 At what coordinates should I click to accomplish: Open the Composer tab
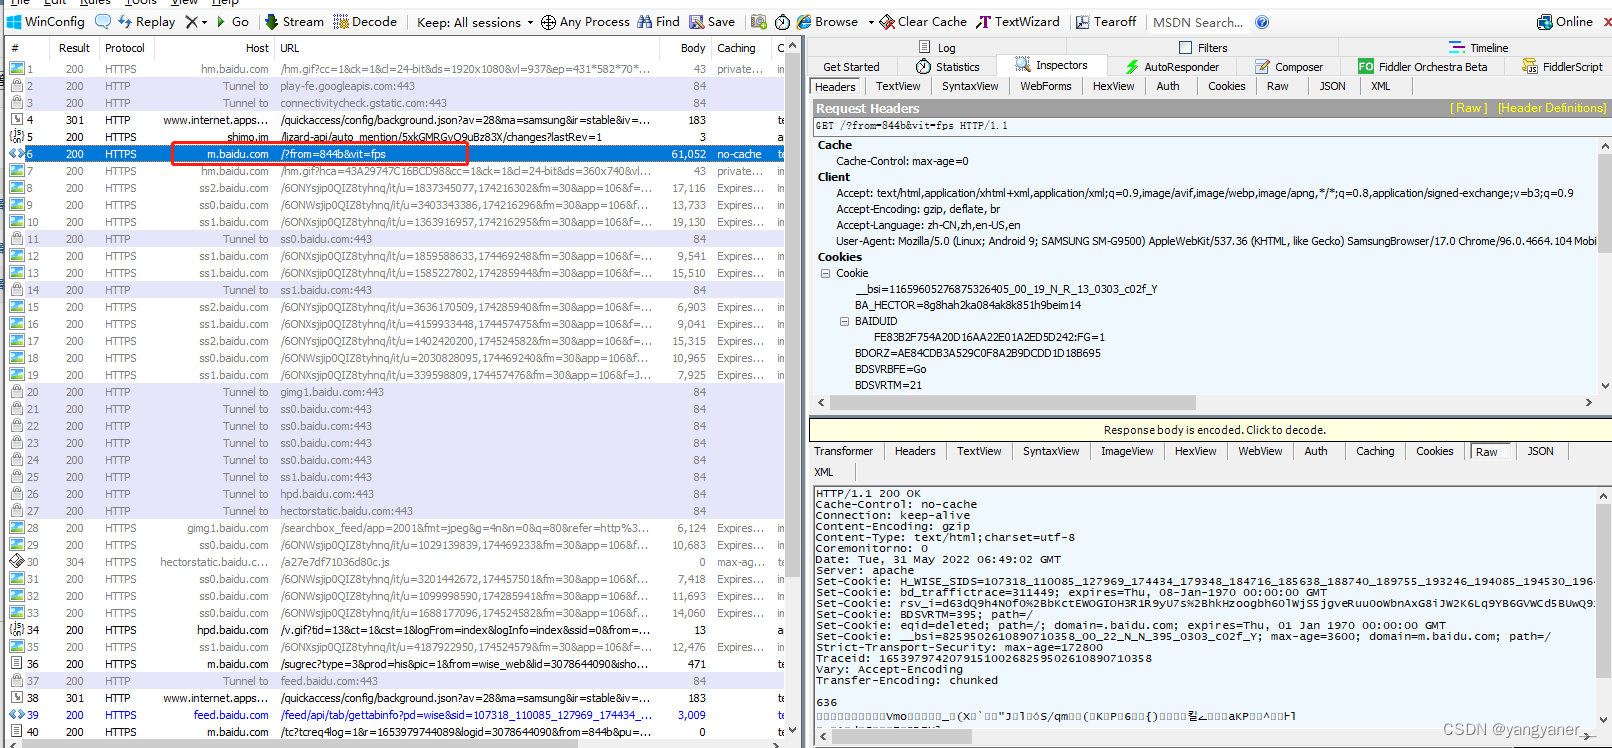click(1289, 67)
